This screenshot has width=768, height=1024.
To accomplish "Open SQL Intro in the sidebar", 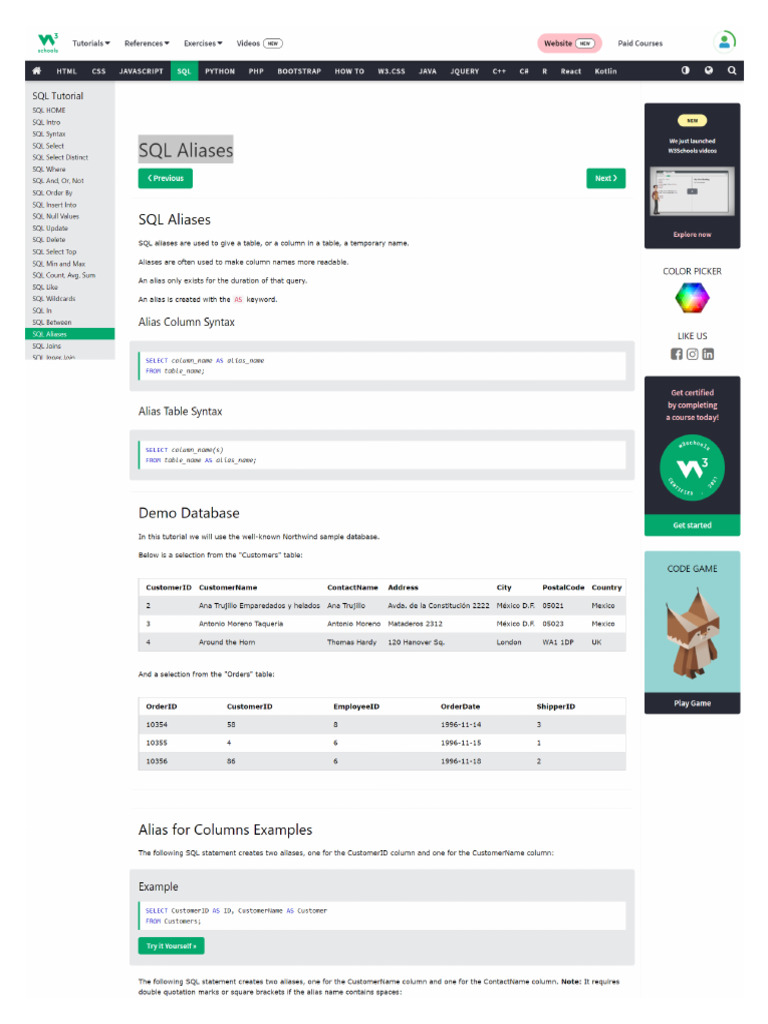I will pos(46,122).
